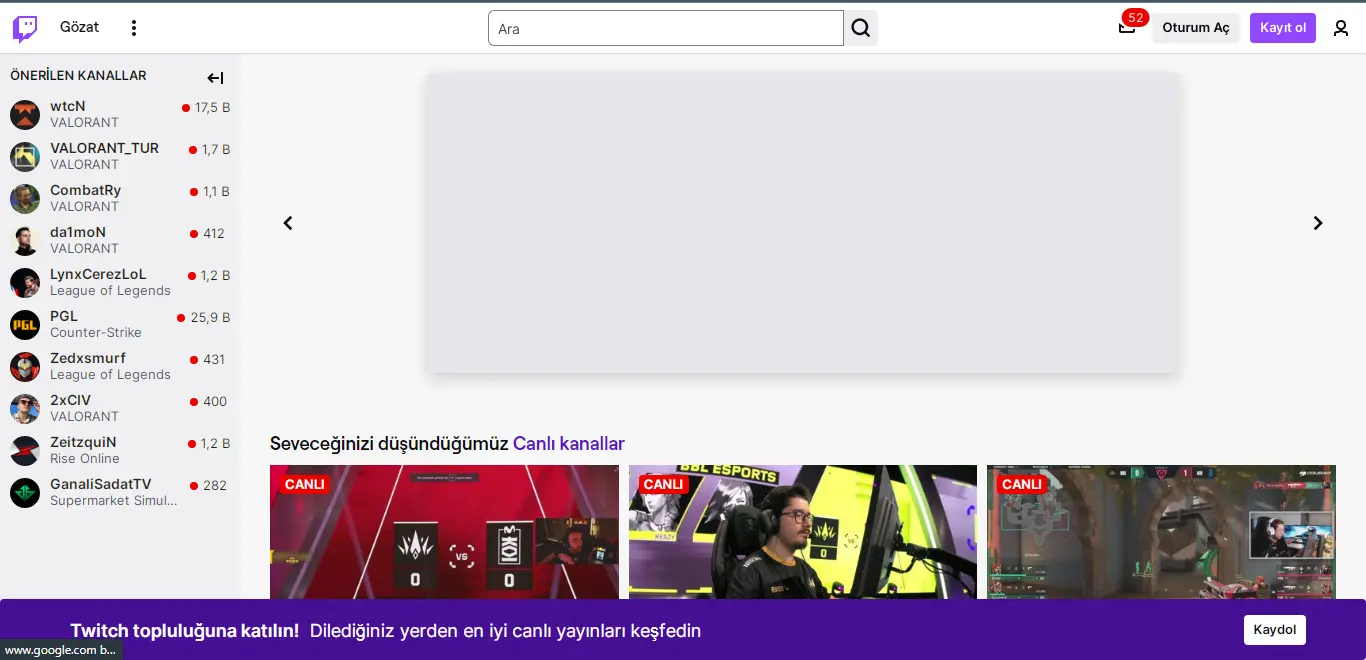This screenshot has width=1366, height=660.
Task: Open the Gözat browse page
Action: [x=79, y=27]
